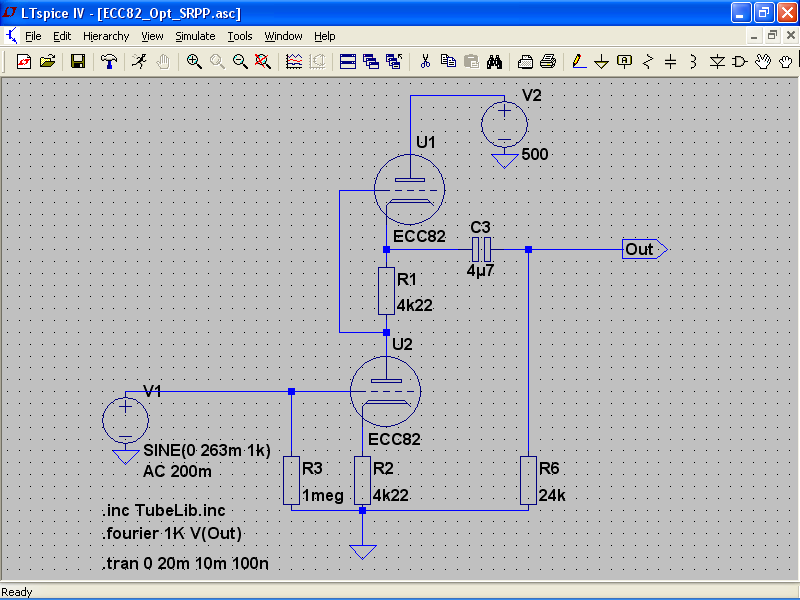Open the Hierarchy menu
The height and width of the screenshot is (600, 800).
coord(106,36)
